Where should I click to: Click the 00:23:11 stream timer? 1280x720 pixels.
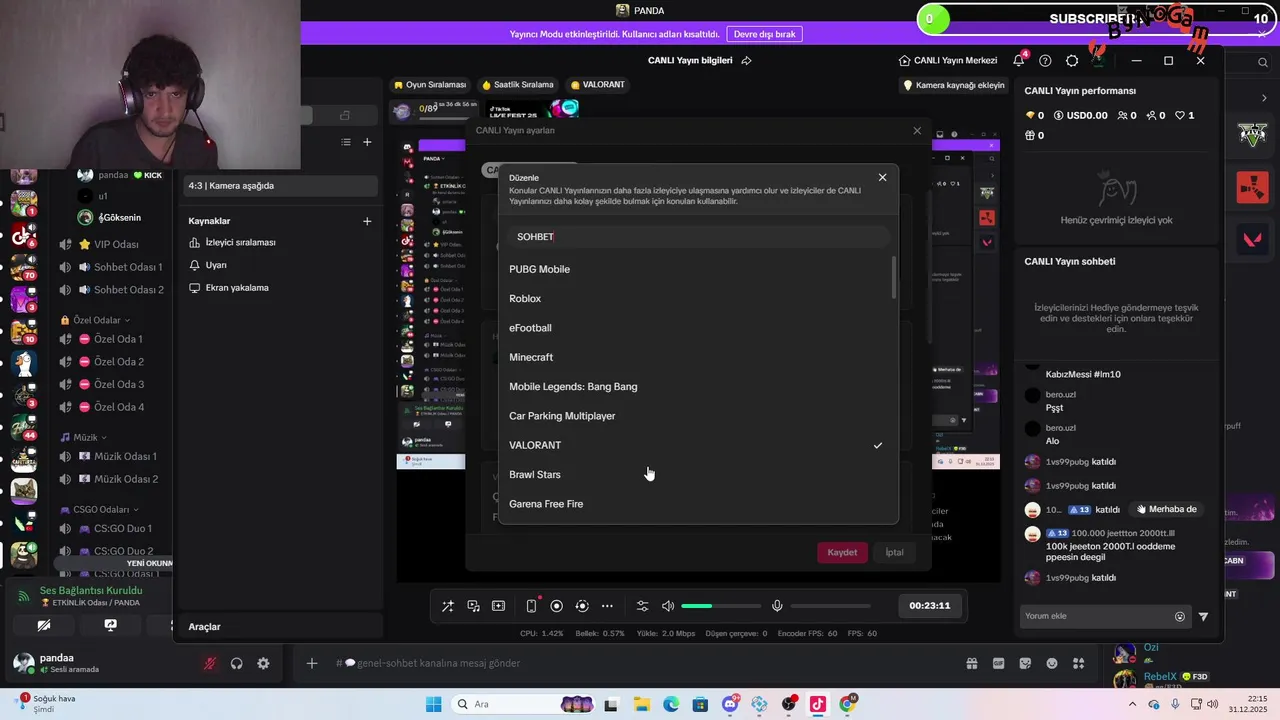tap(929, 605)
